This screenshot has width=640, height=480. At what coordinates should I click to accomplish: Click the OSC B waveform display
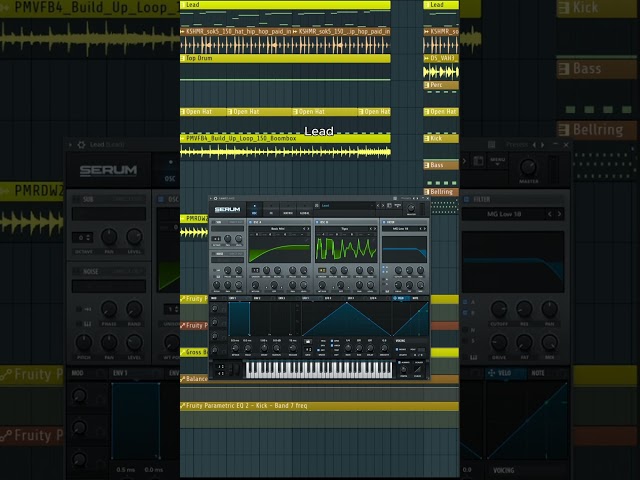pos(346,250)
